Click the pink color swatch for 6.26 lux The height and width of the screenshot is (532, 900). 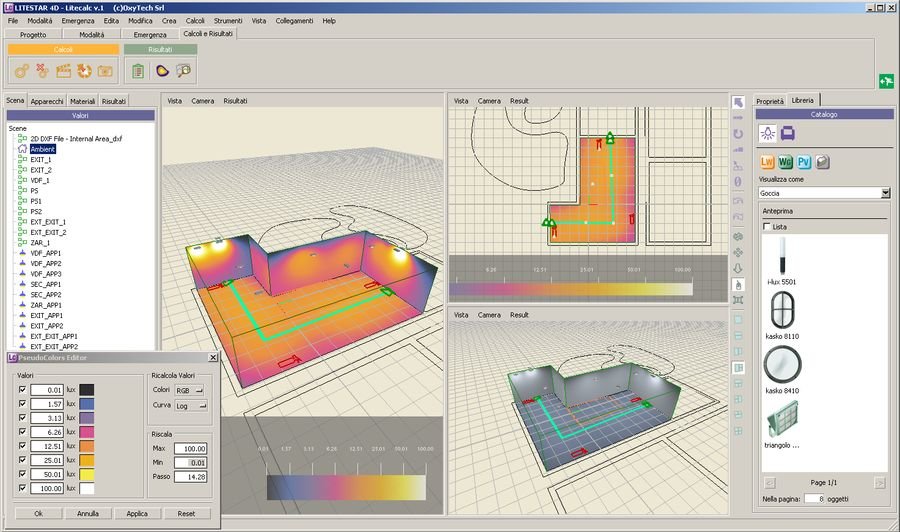[x=87, y=432]
